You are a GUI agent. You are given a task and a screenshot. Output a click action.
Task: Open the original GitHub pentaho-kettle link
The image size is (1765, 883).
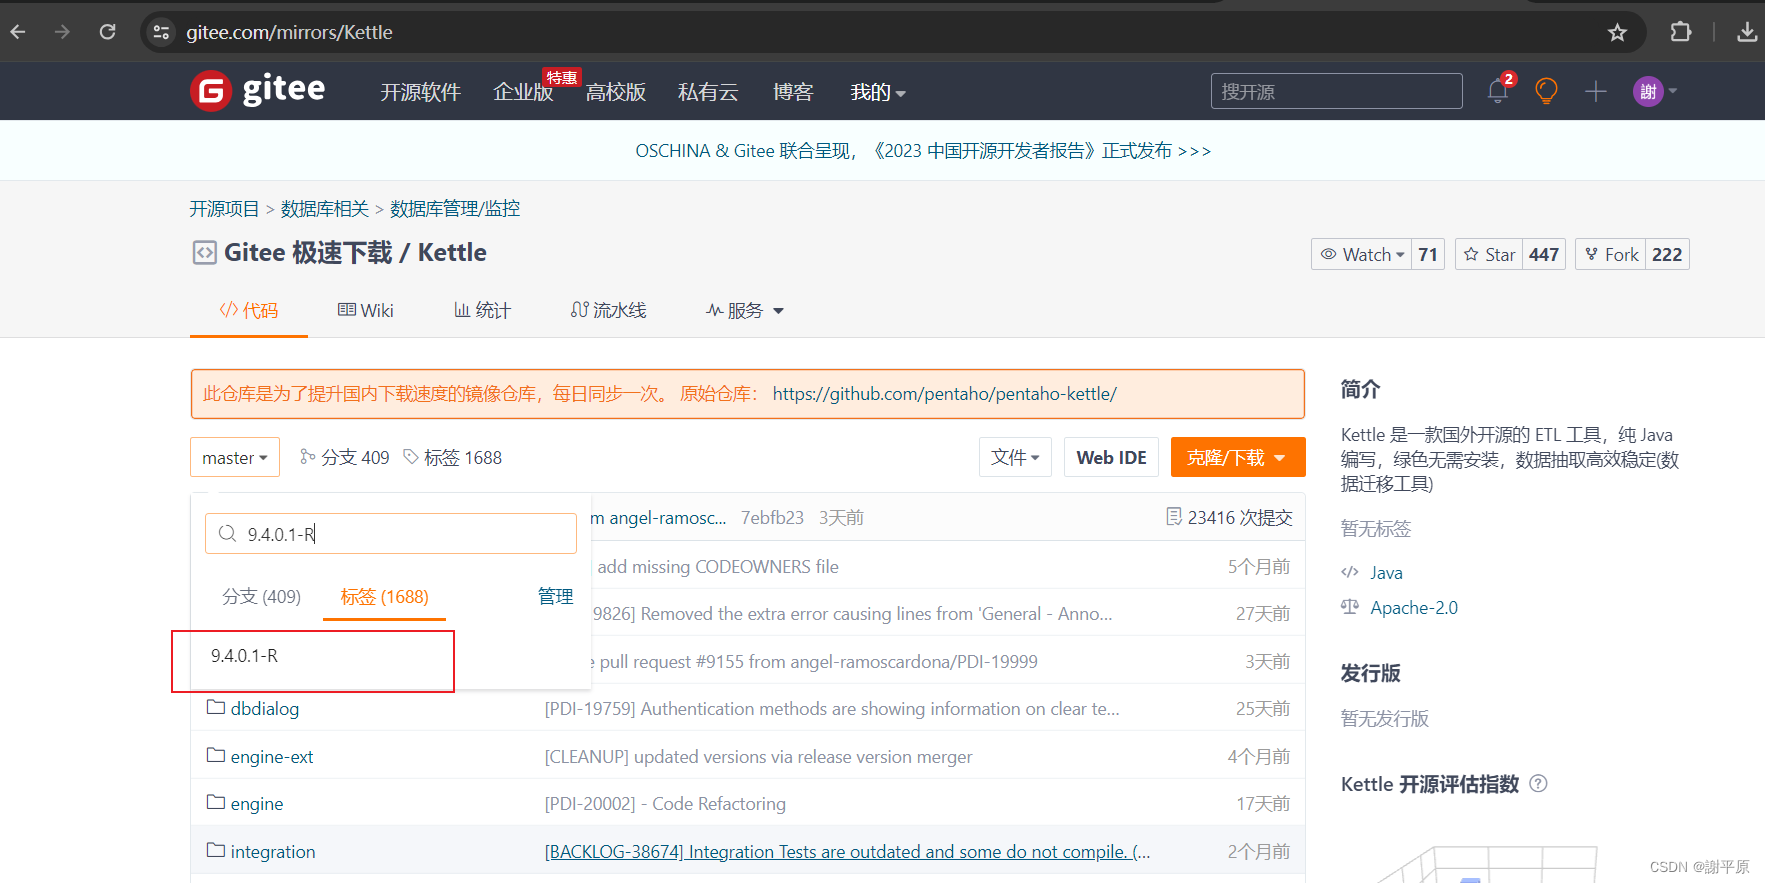tap(944, 394)
